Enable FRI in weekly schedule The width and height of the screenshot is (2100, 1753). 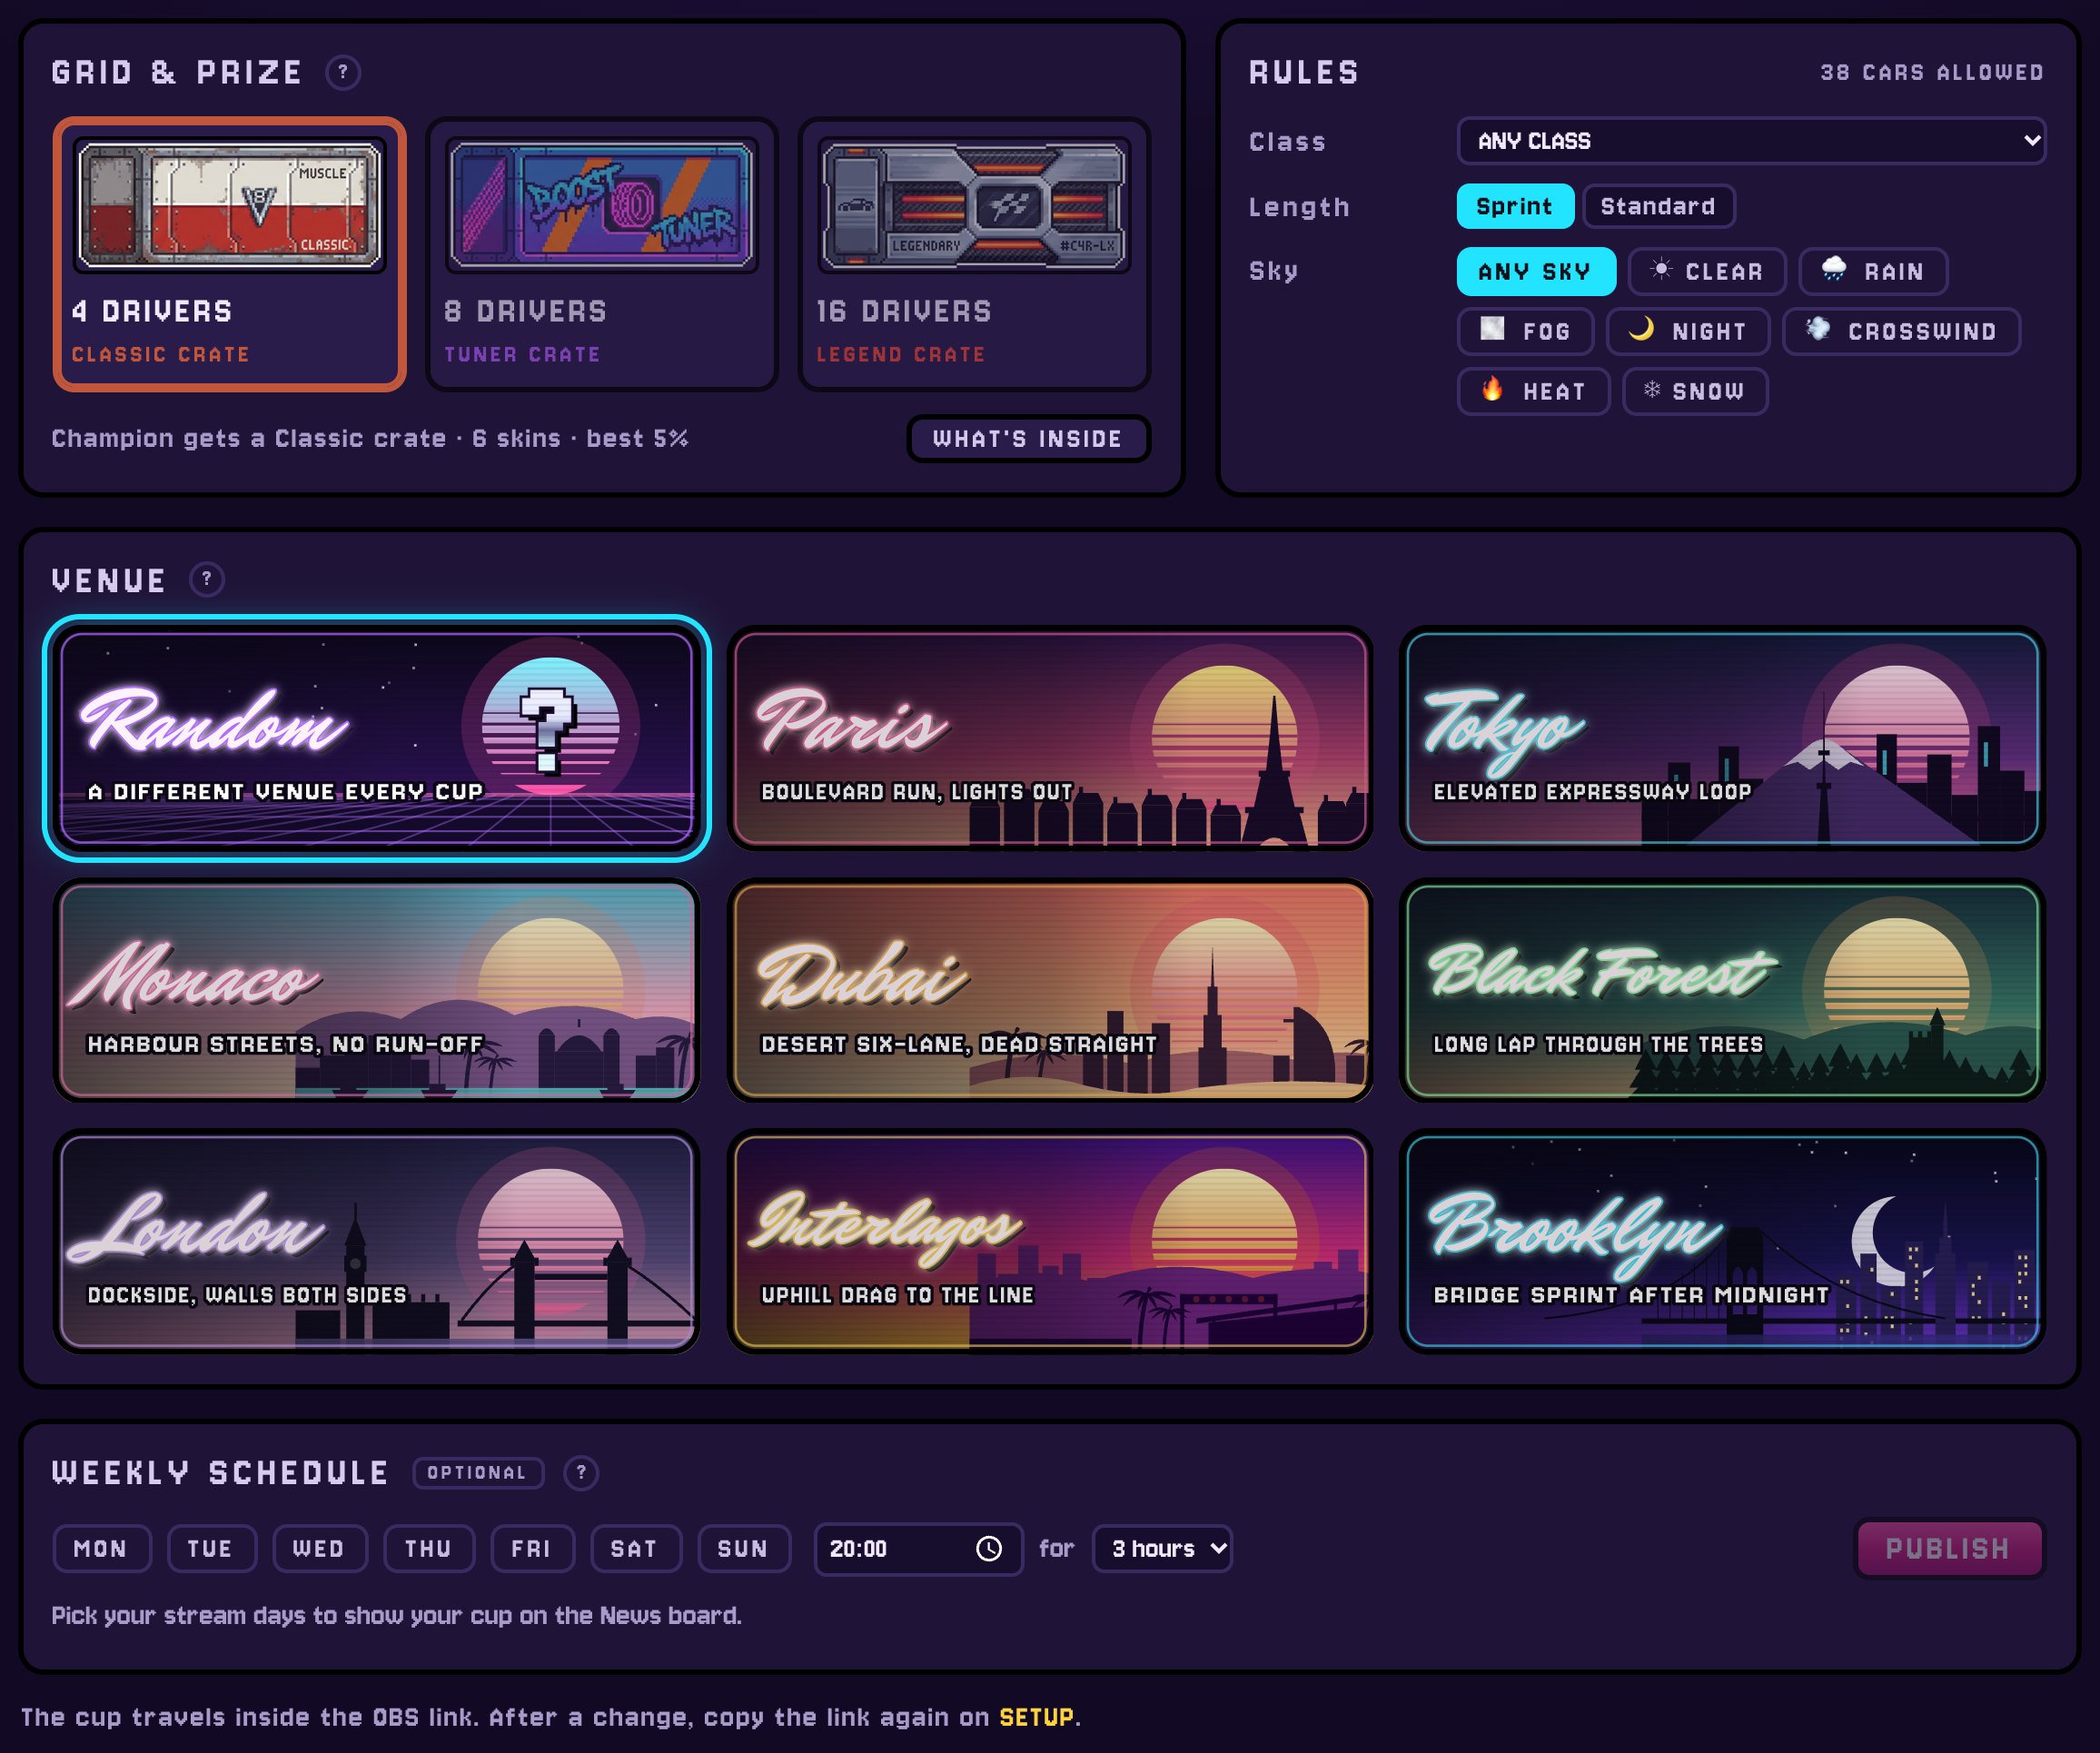(531, 1548)
